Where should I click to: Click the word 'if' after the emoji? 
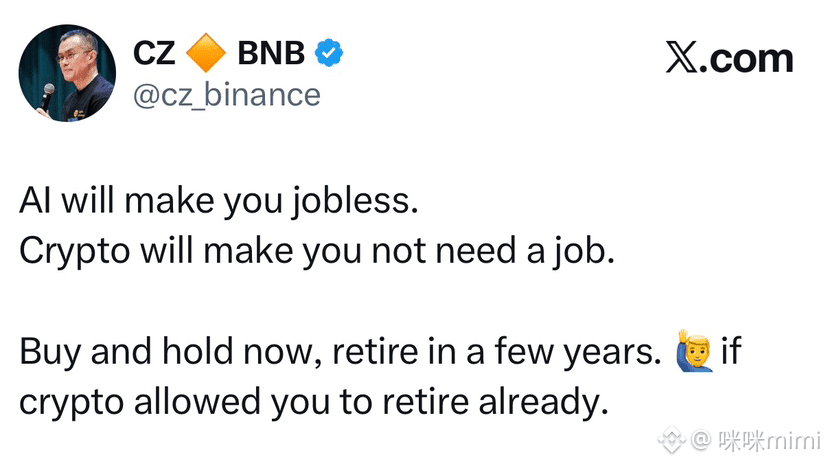(731, 350)
